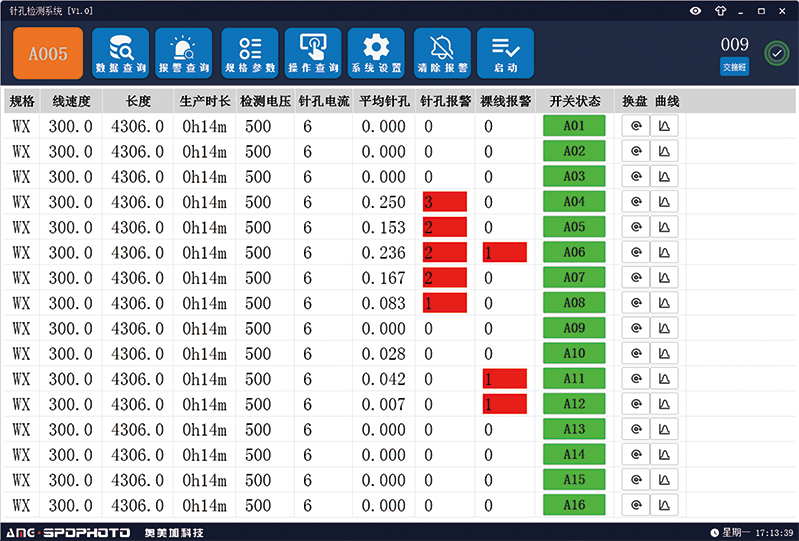Toggle the A01 switch status

coord(574,126)
